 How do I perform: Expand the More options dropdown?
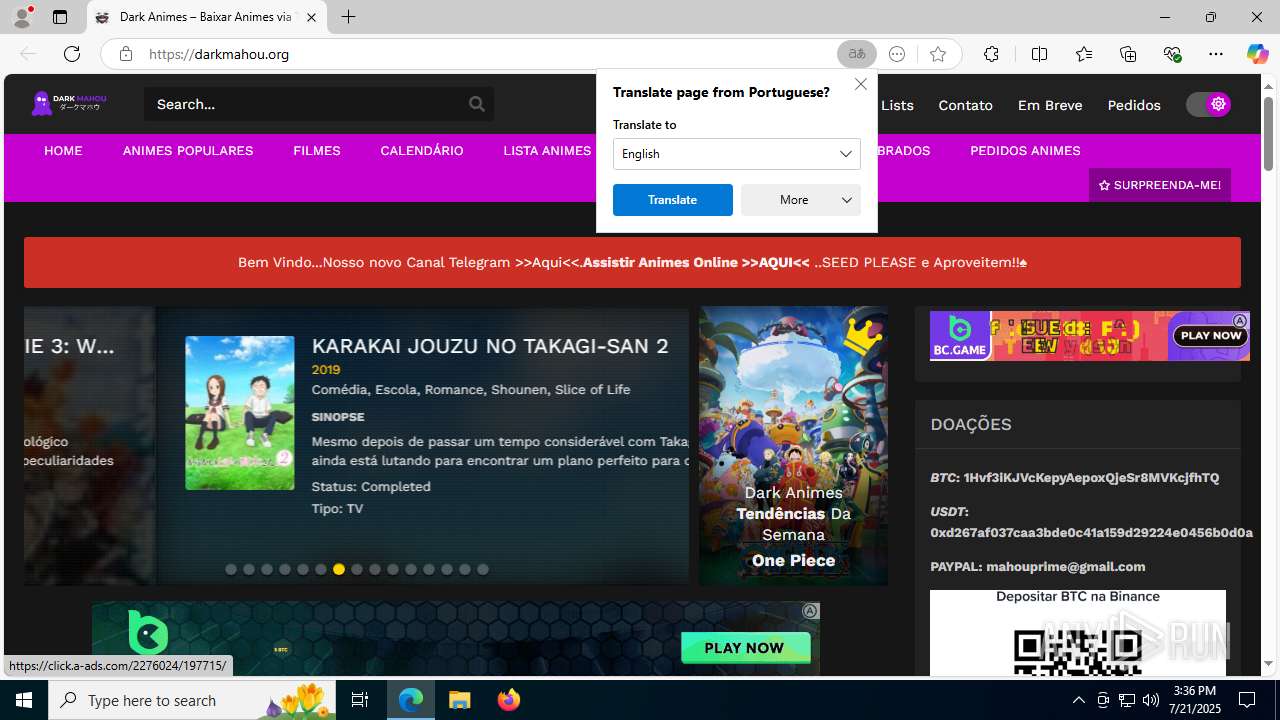pos(801,200)
